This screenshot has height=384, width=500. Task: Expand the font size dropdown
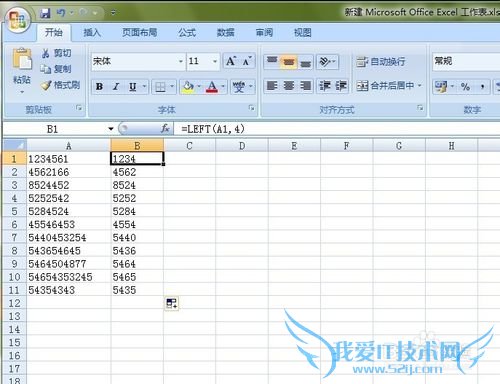pyautogui.click(x=215, y=61)
